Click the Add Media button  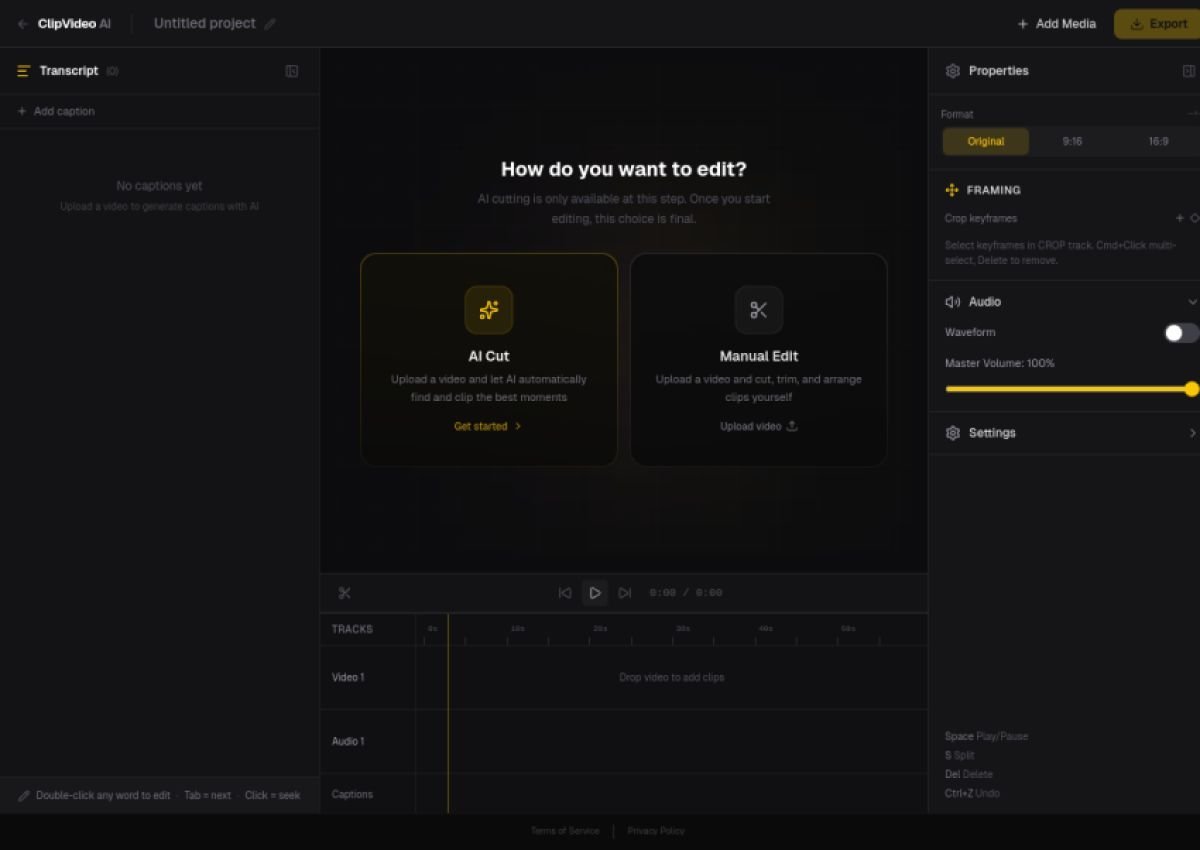point(1056,24)
